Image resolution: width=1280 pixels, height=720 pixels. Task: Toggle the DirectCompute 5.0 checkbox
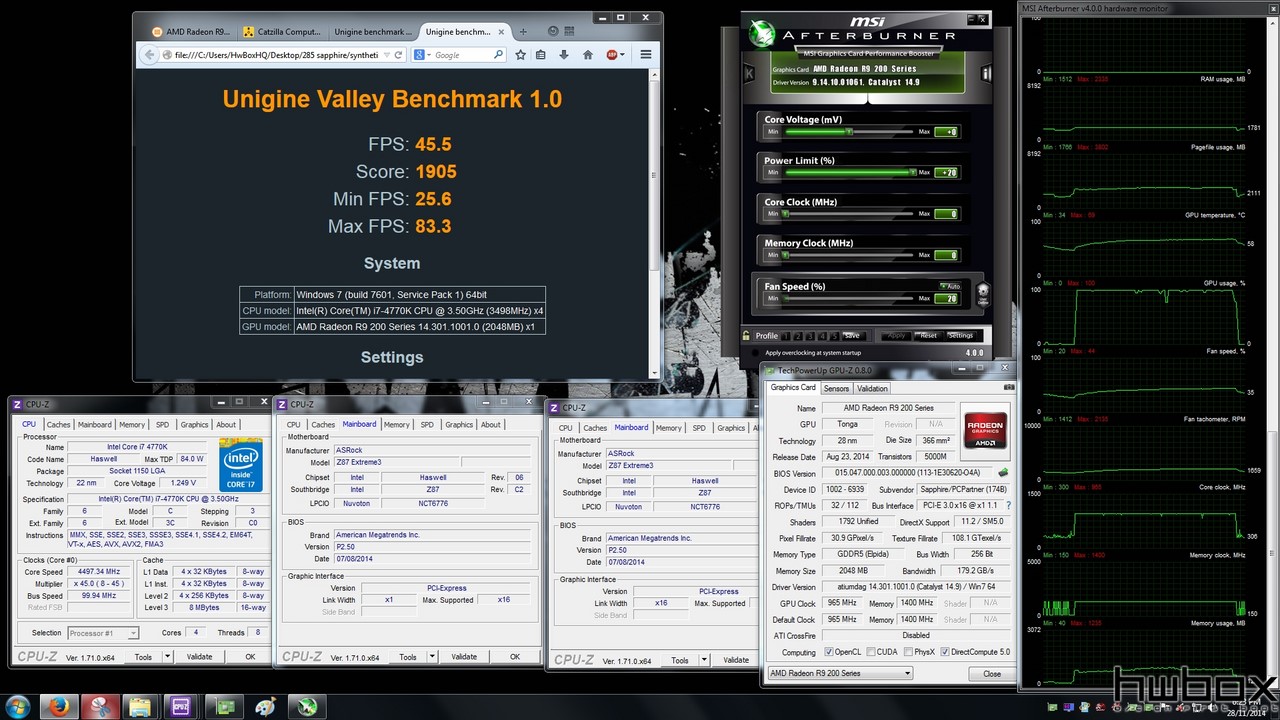pos(946,652)
